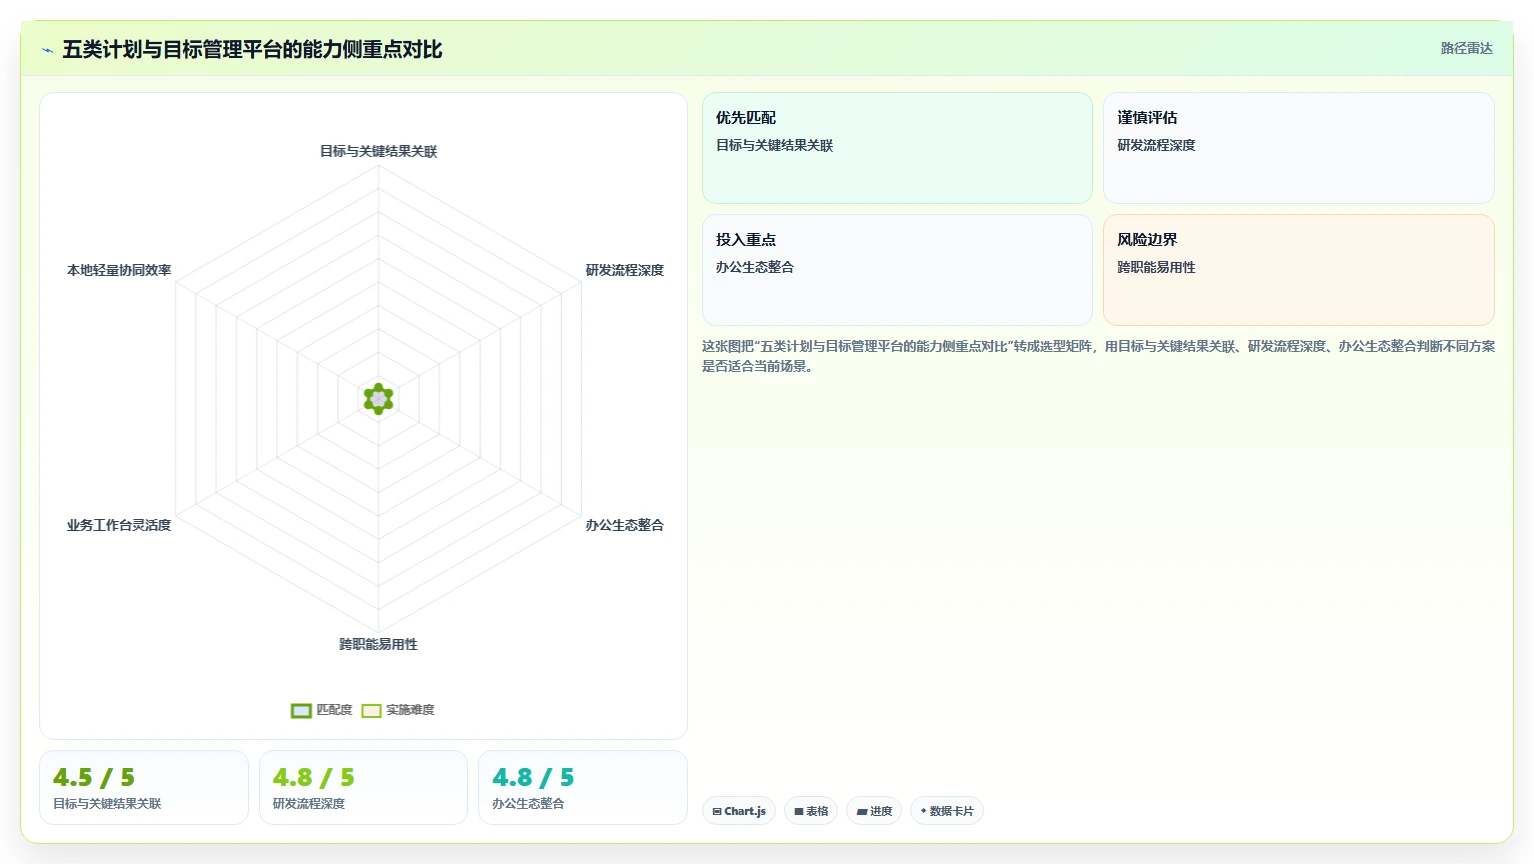Screen dimensions: 1534x864
Task: Click the header icon beside the title
Action: point(47,50)
